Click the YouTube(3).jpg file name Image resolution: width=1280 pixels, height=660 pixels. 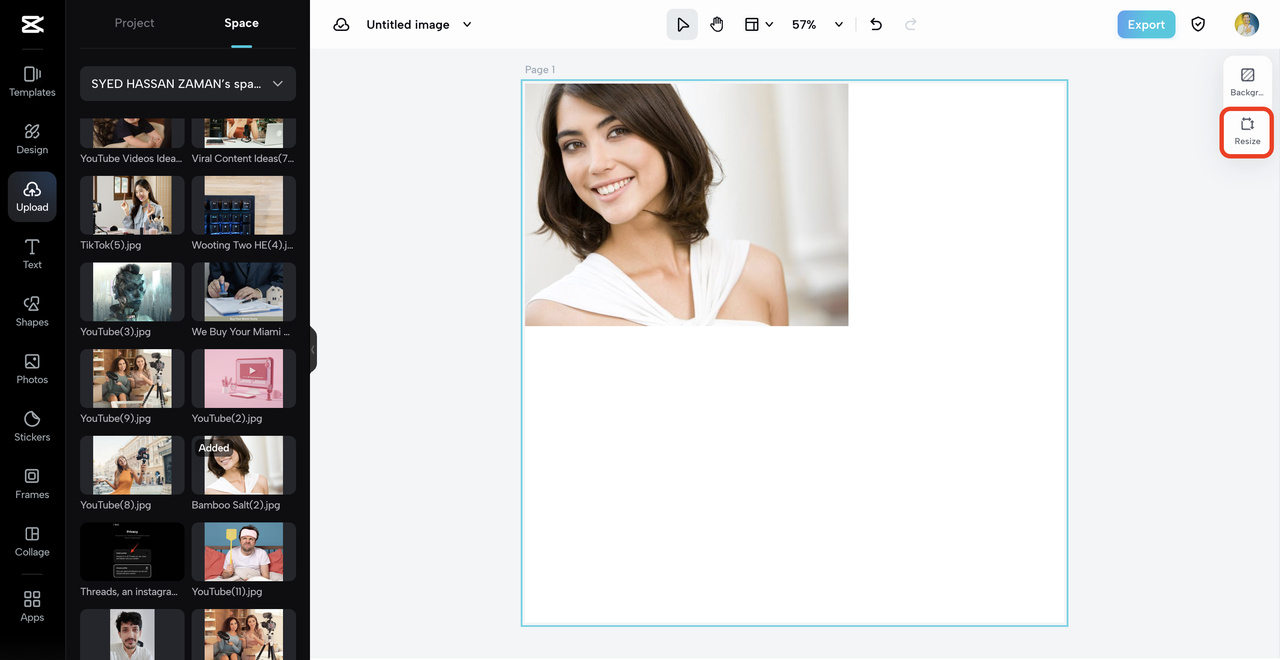[116, 332]
